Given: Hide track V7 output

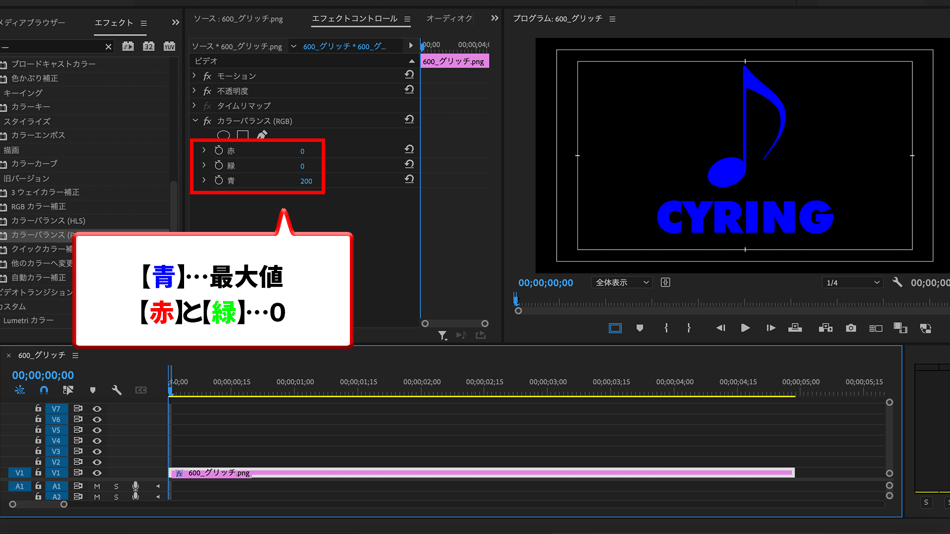Looking at the screenshot, I should click(x=97, y=409).
